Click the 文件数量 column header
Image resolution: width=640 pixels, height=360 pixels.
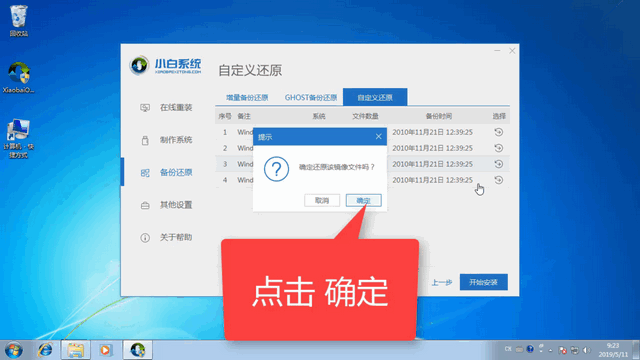tap(365, 116)
